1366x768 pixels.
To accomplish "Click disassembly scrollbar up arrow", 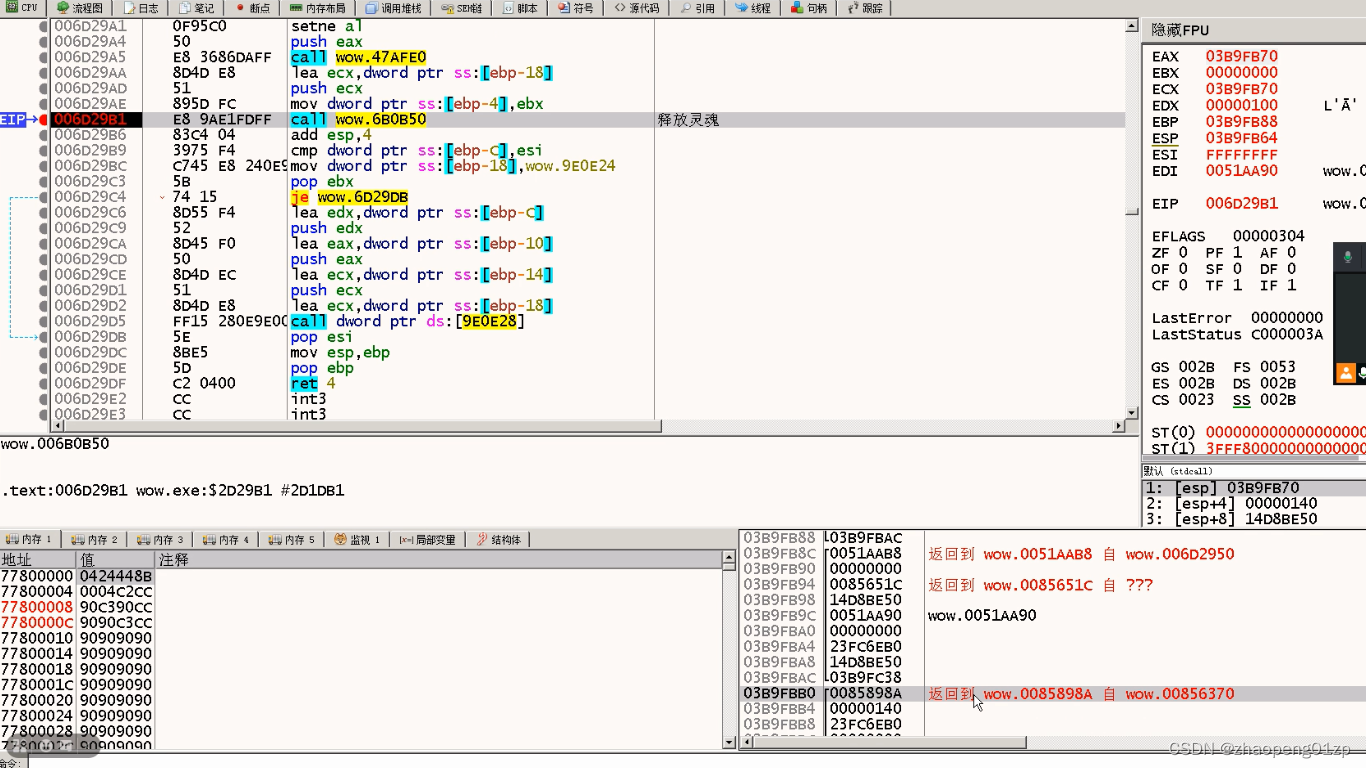I will click(x=1131, y=27).
